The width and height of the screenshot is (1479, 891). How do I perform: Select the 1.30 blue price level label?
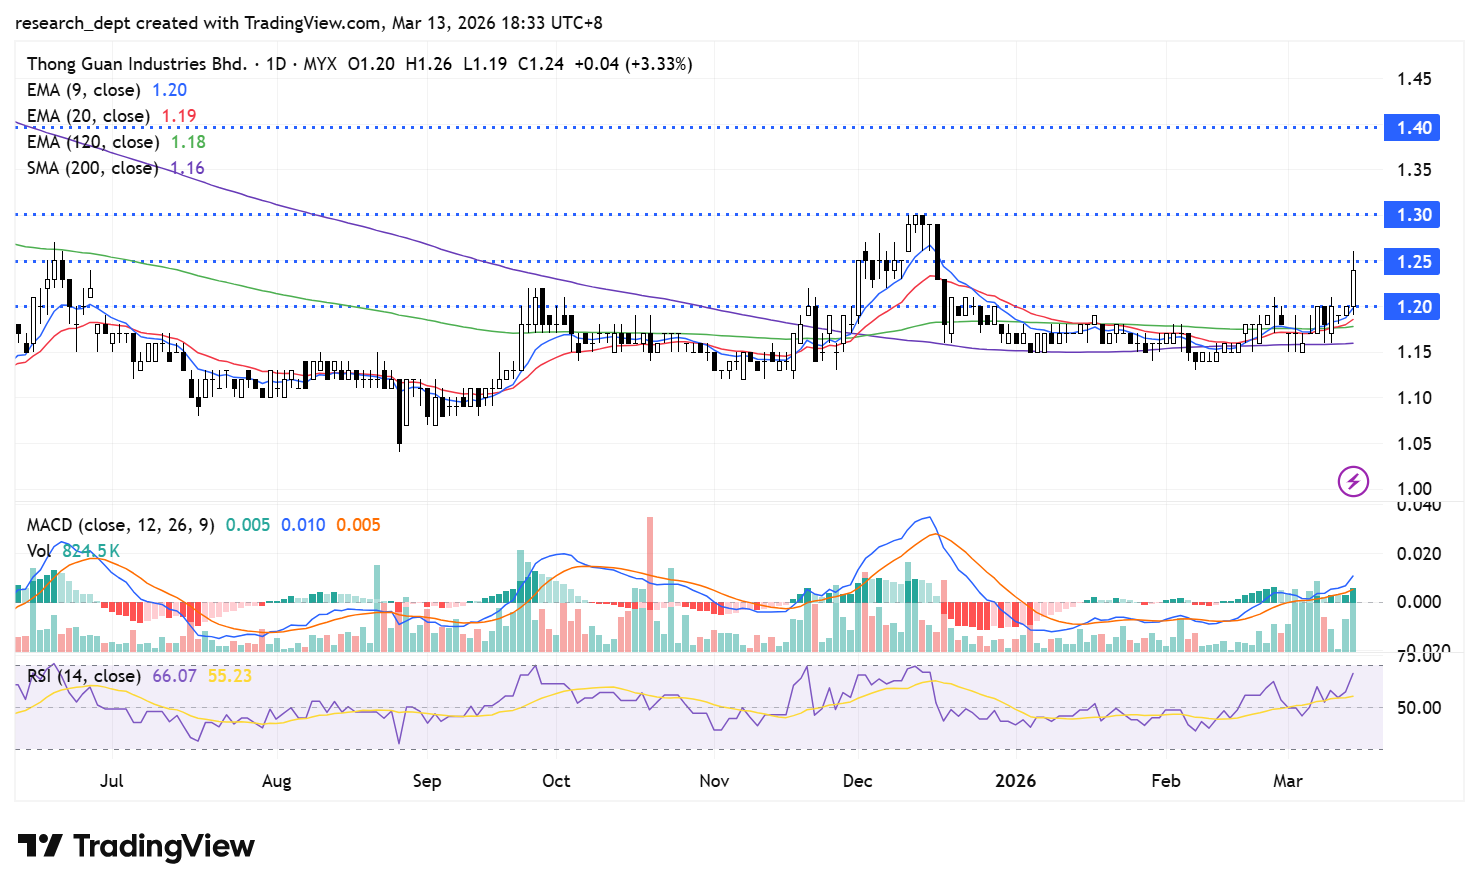(x=1412, y=215)
